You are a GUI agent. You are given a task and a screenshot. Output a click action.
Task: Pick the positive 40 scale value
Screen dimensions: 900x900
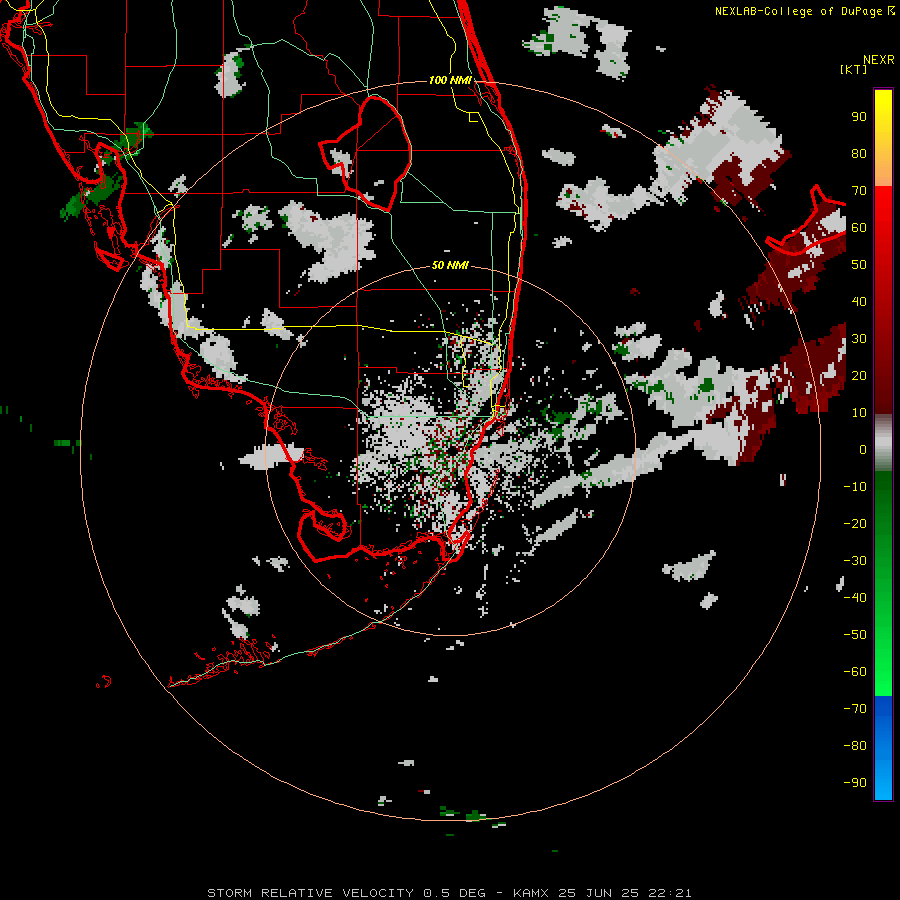coord(859,301)
